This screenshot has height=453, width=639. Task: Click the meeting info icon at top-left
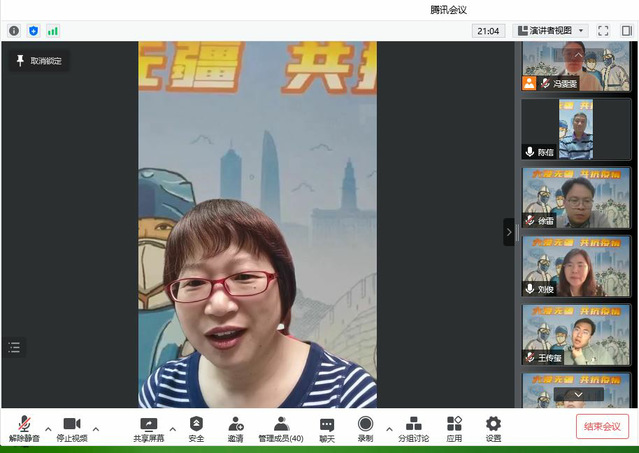click(14, 31)
